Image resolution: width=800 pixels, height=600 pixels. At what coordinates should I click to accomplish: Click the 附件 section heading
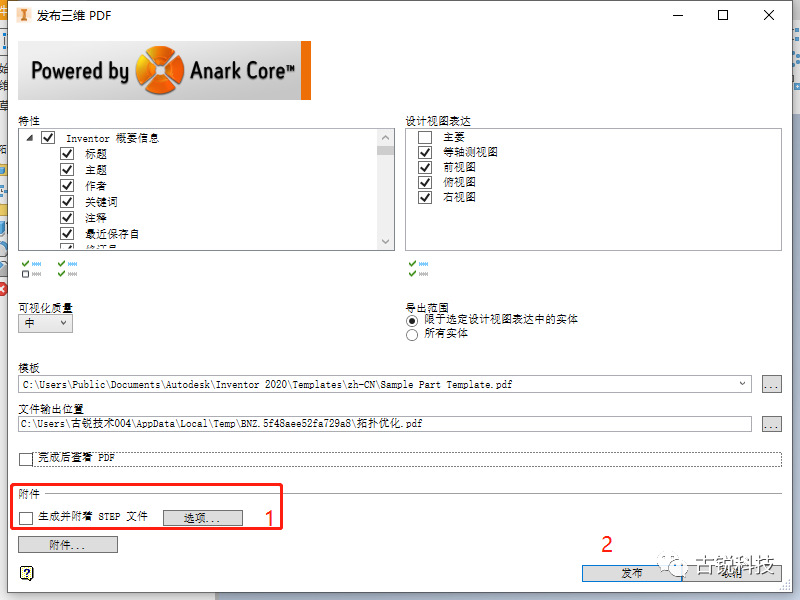point(29,494)
